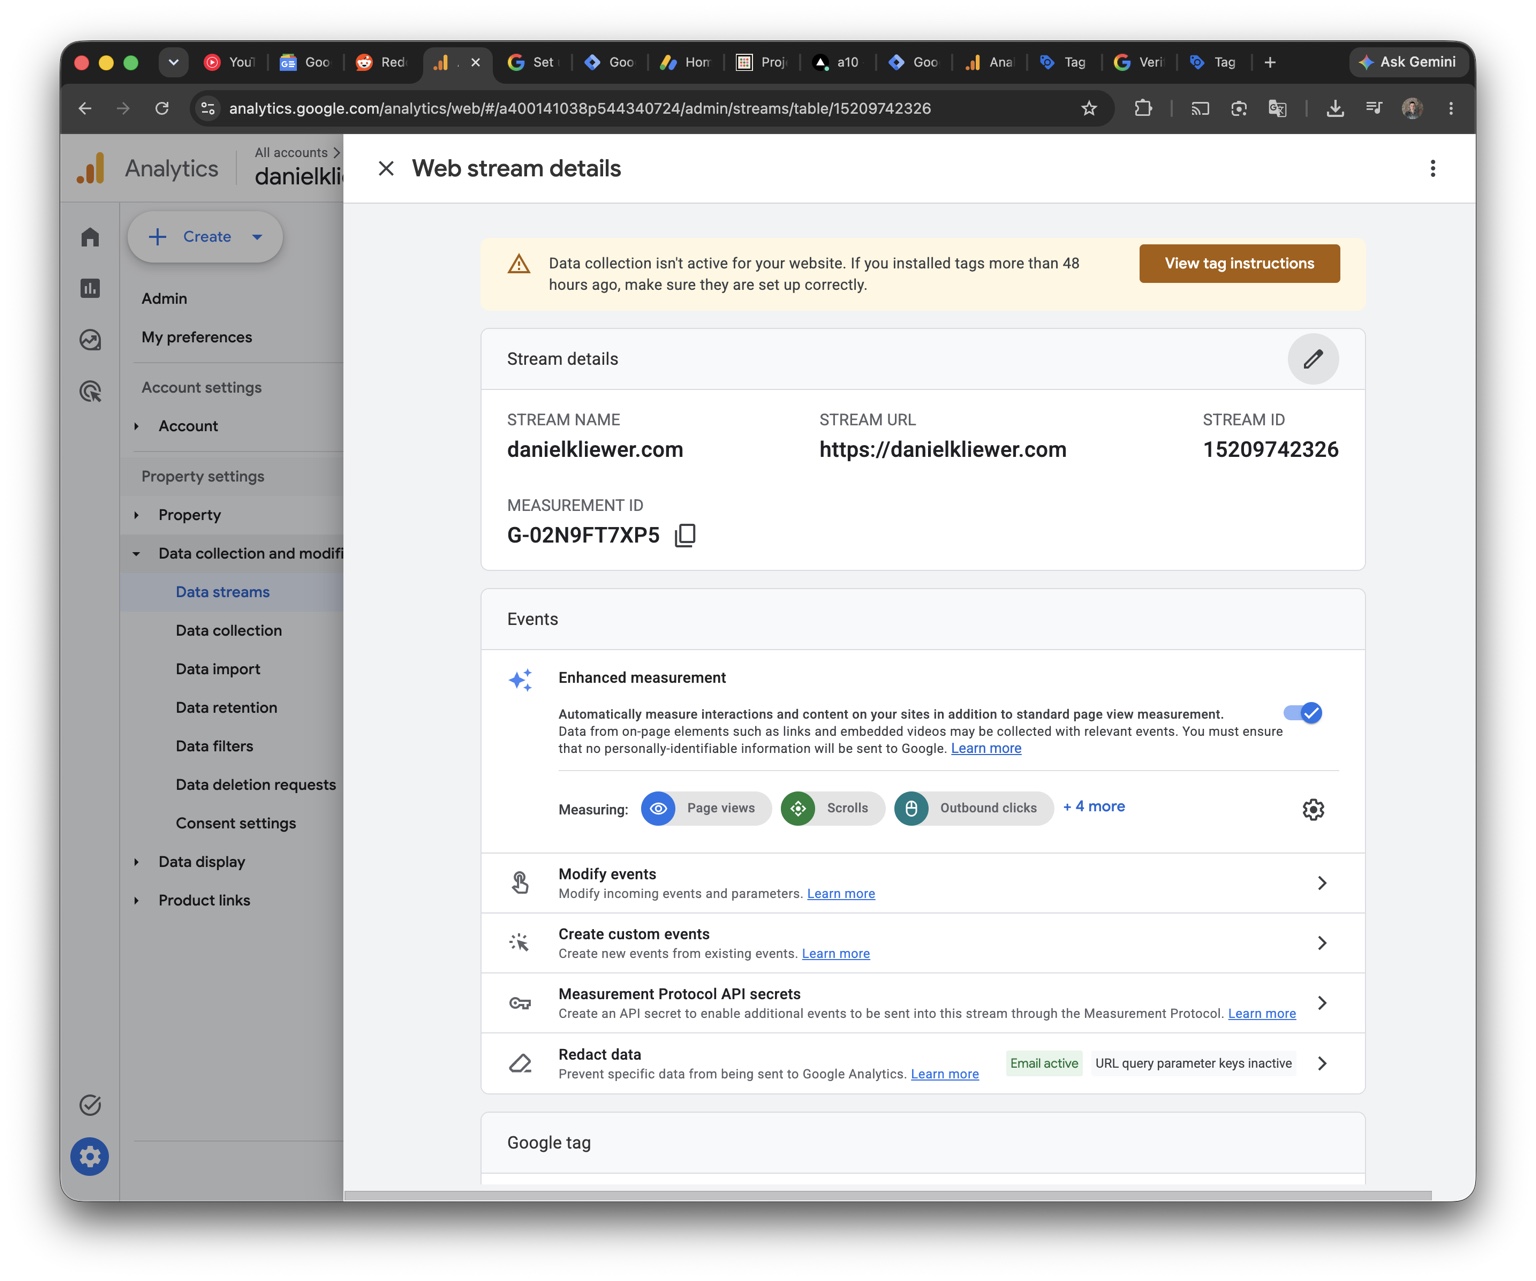Expand the Property section
This screenshot has height=1281, width=1536.
click(x=137, y=515)
